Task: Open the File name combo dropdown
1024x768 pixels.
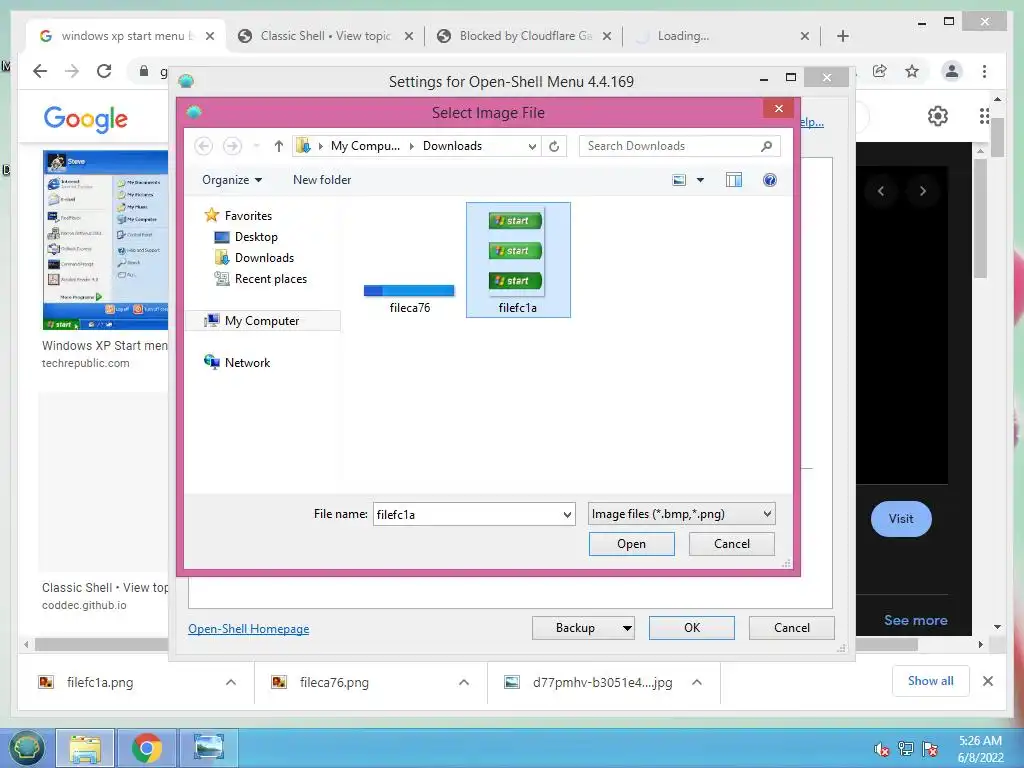Action: pyautogui.click(x=567, y=515)
